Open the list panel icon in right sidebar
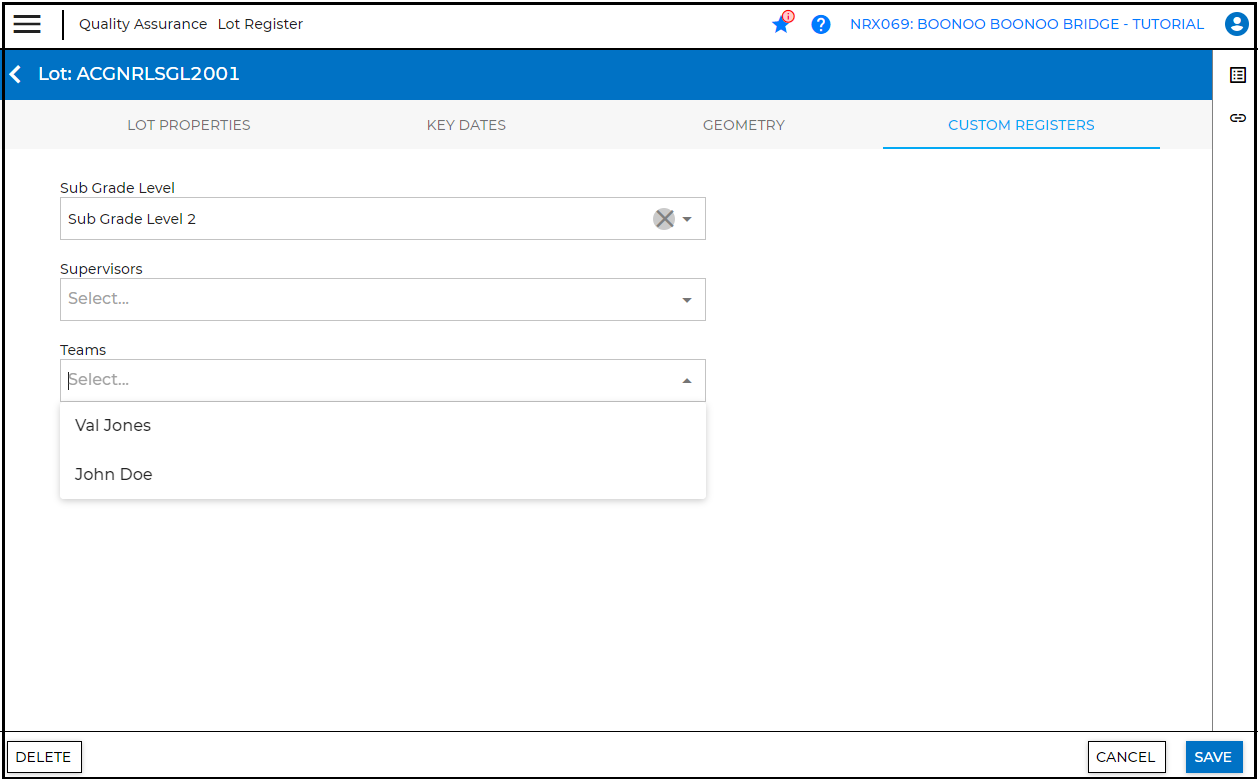Screen dimensions: 1258x779 point(1237,75)
